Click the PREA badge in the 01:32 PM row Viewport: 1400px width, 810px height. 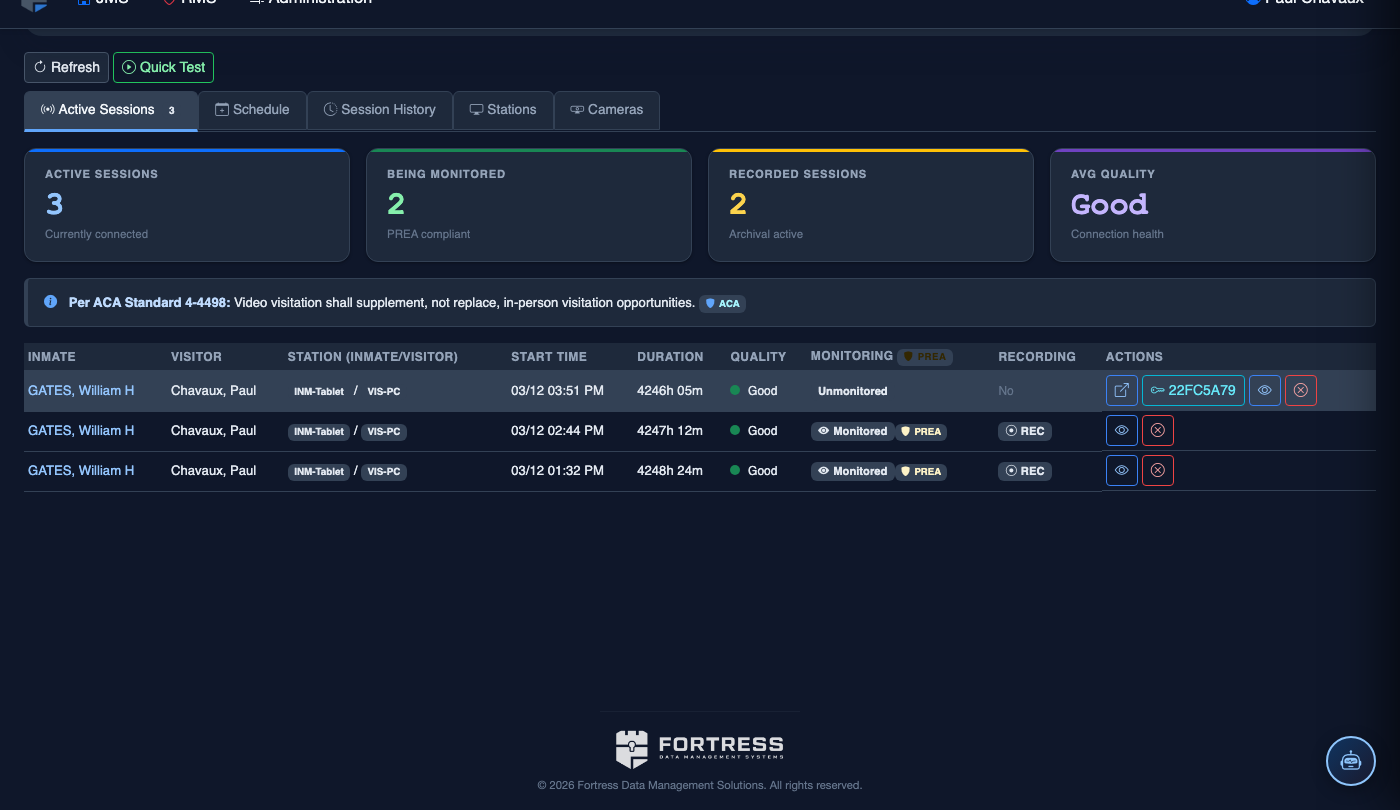(920, 471)
